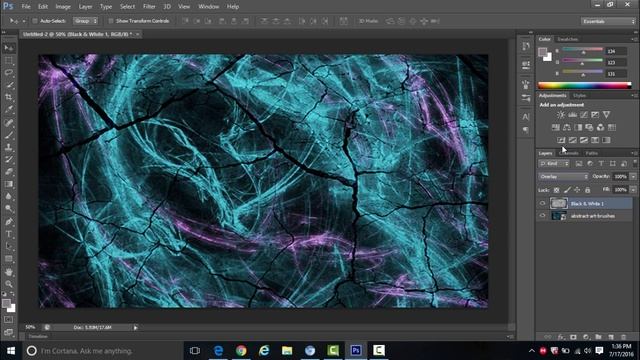The image size is (640, 360).
Task: Select the Eraser tool
Action: coord(9,172)
